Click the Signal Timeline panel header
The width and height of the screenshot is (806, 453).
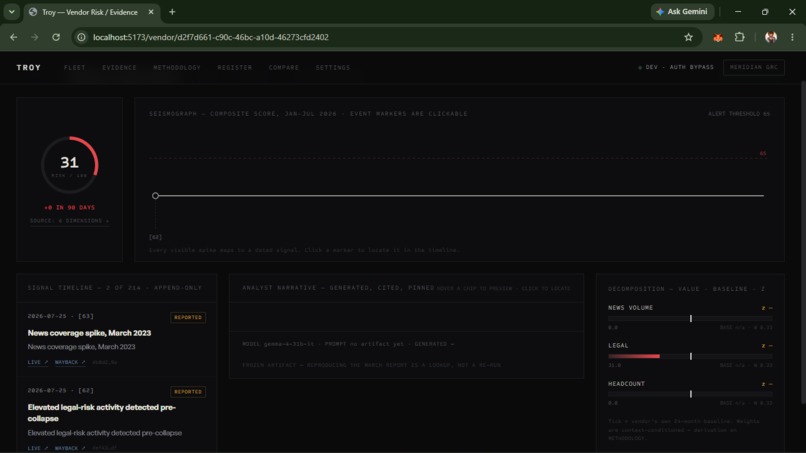pos(115,288)
